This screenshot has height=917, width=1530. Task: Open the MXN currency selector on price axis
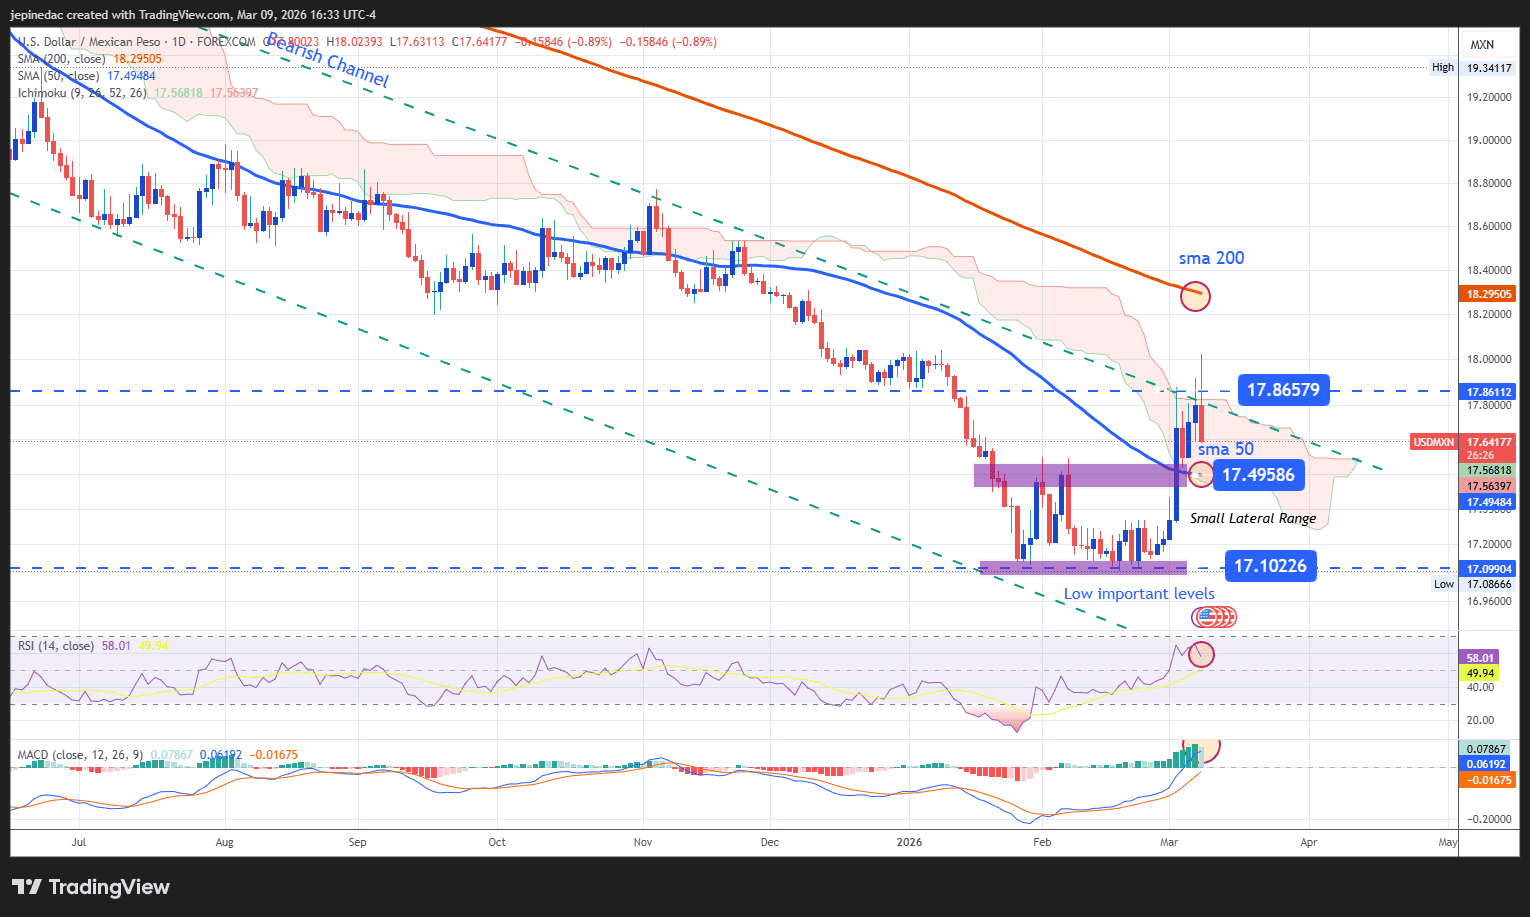(x=1482, y=45)
